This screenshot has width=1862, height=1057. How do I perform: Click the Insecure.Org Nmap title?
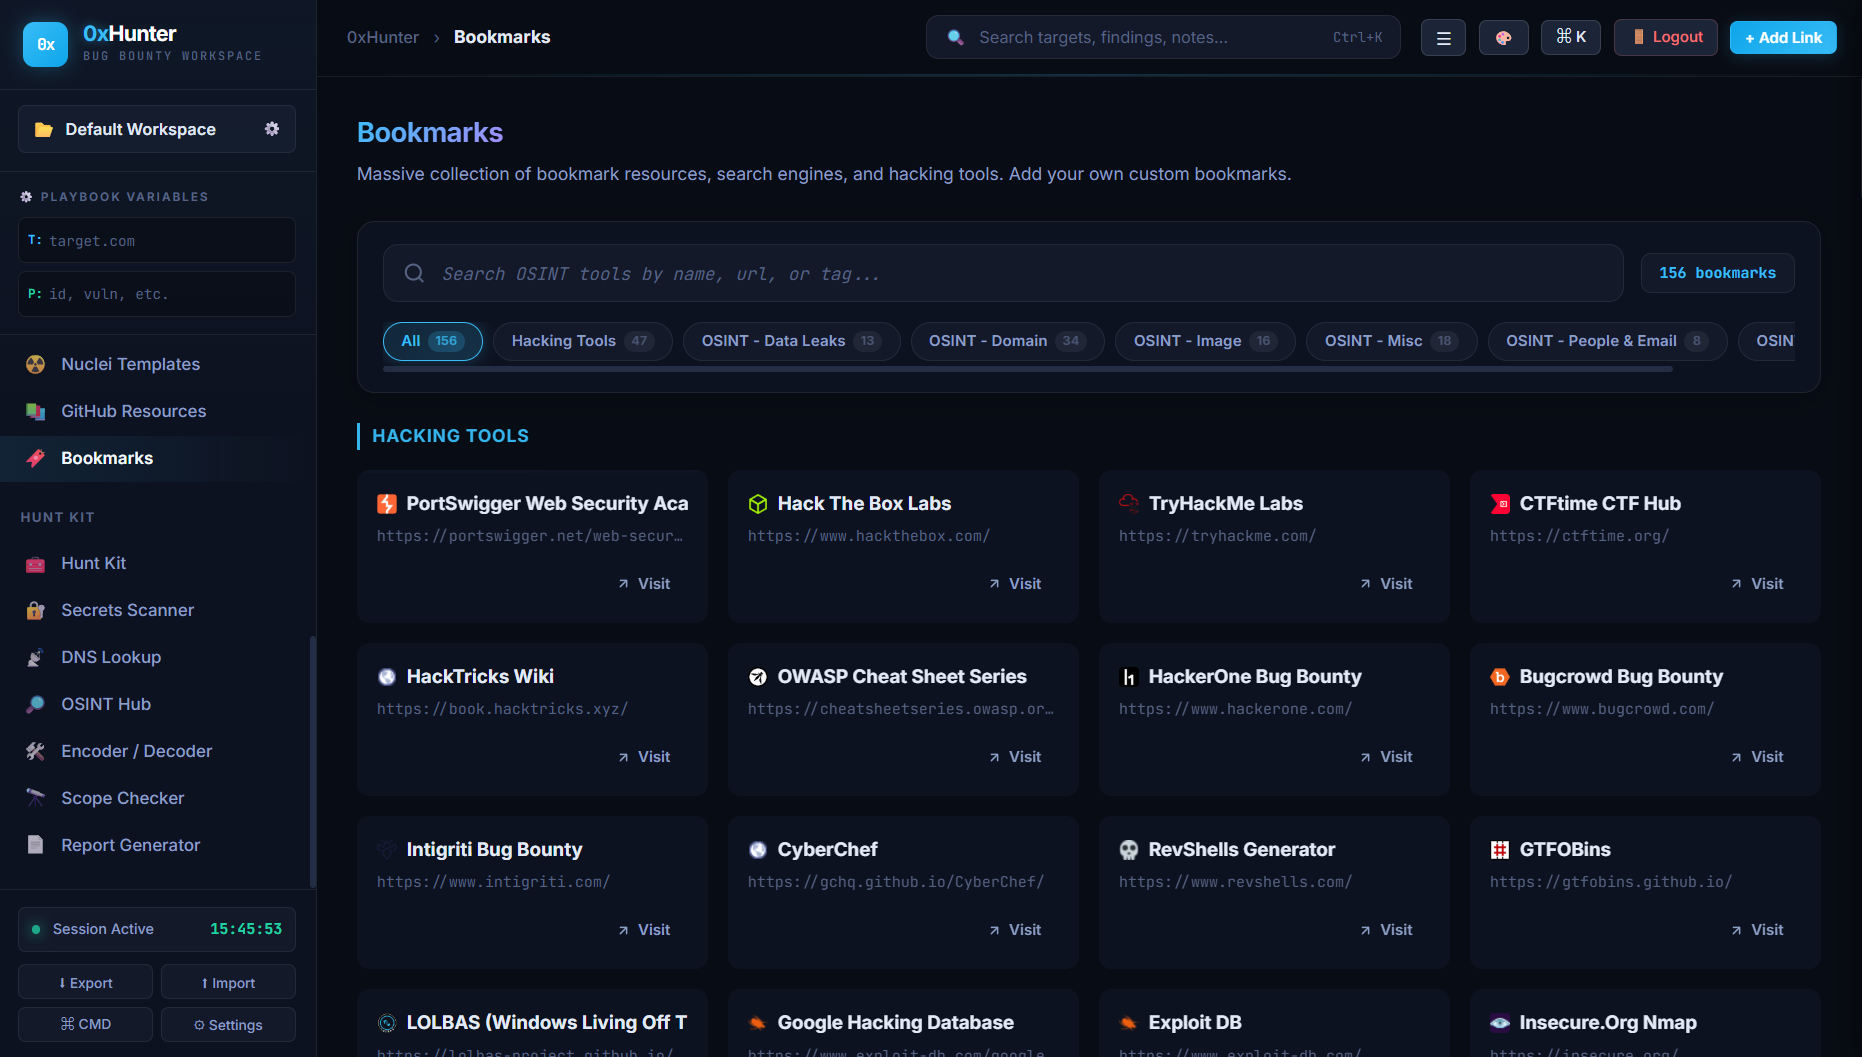[1608, 1022]
